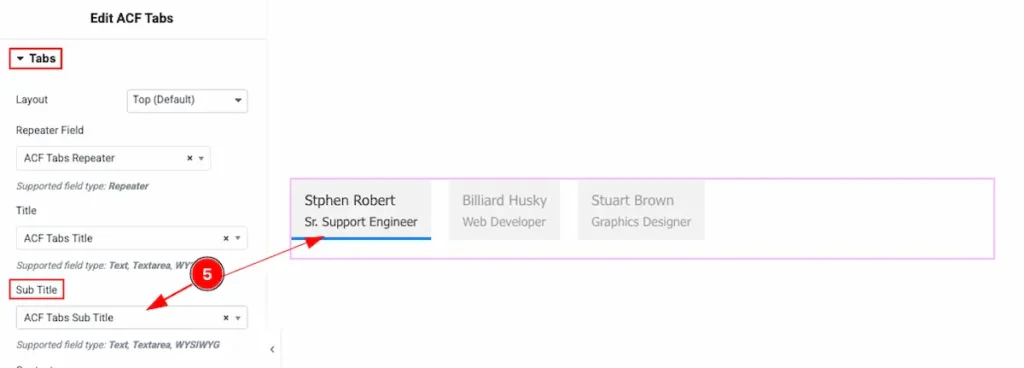Image resolution: width=1024 pixels, height=368 pixels.
Task: Click the step 5 annotation marker
Action: click(207, 275)
